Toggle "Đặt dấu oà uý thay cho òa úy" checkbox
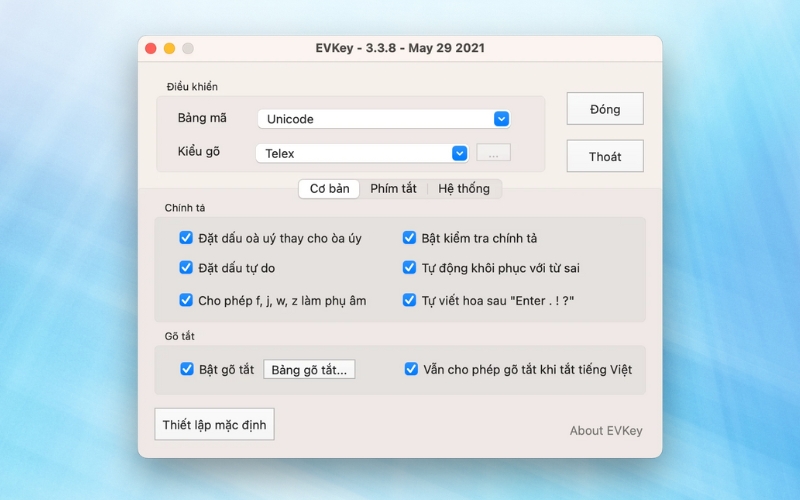800x500 pixels. click(186, 238)
